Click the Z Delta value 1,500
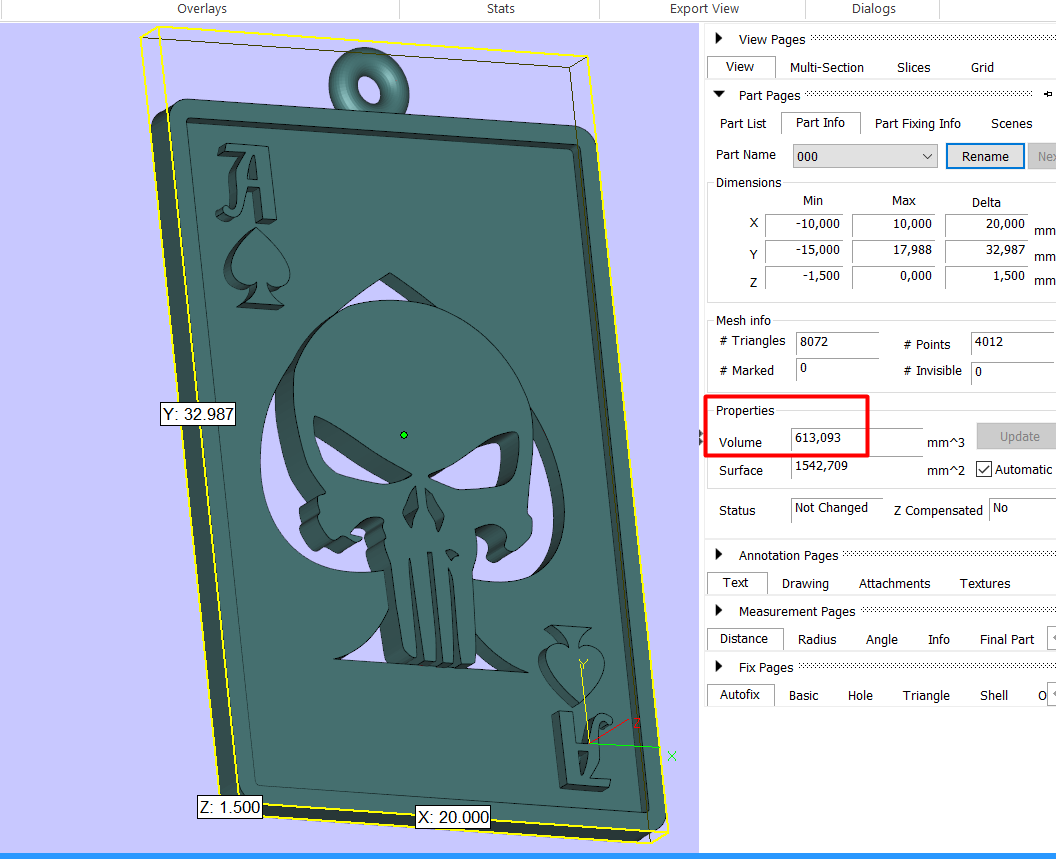The height and width of the screenshot is (859, 1056). (987, 277)
